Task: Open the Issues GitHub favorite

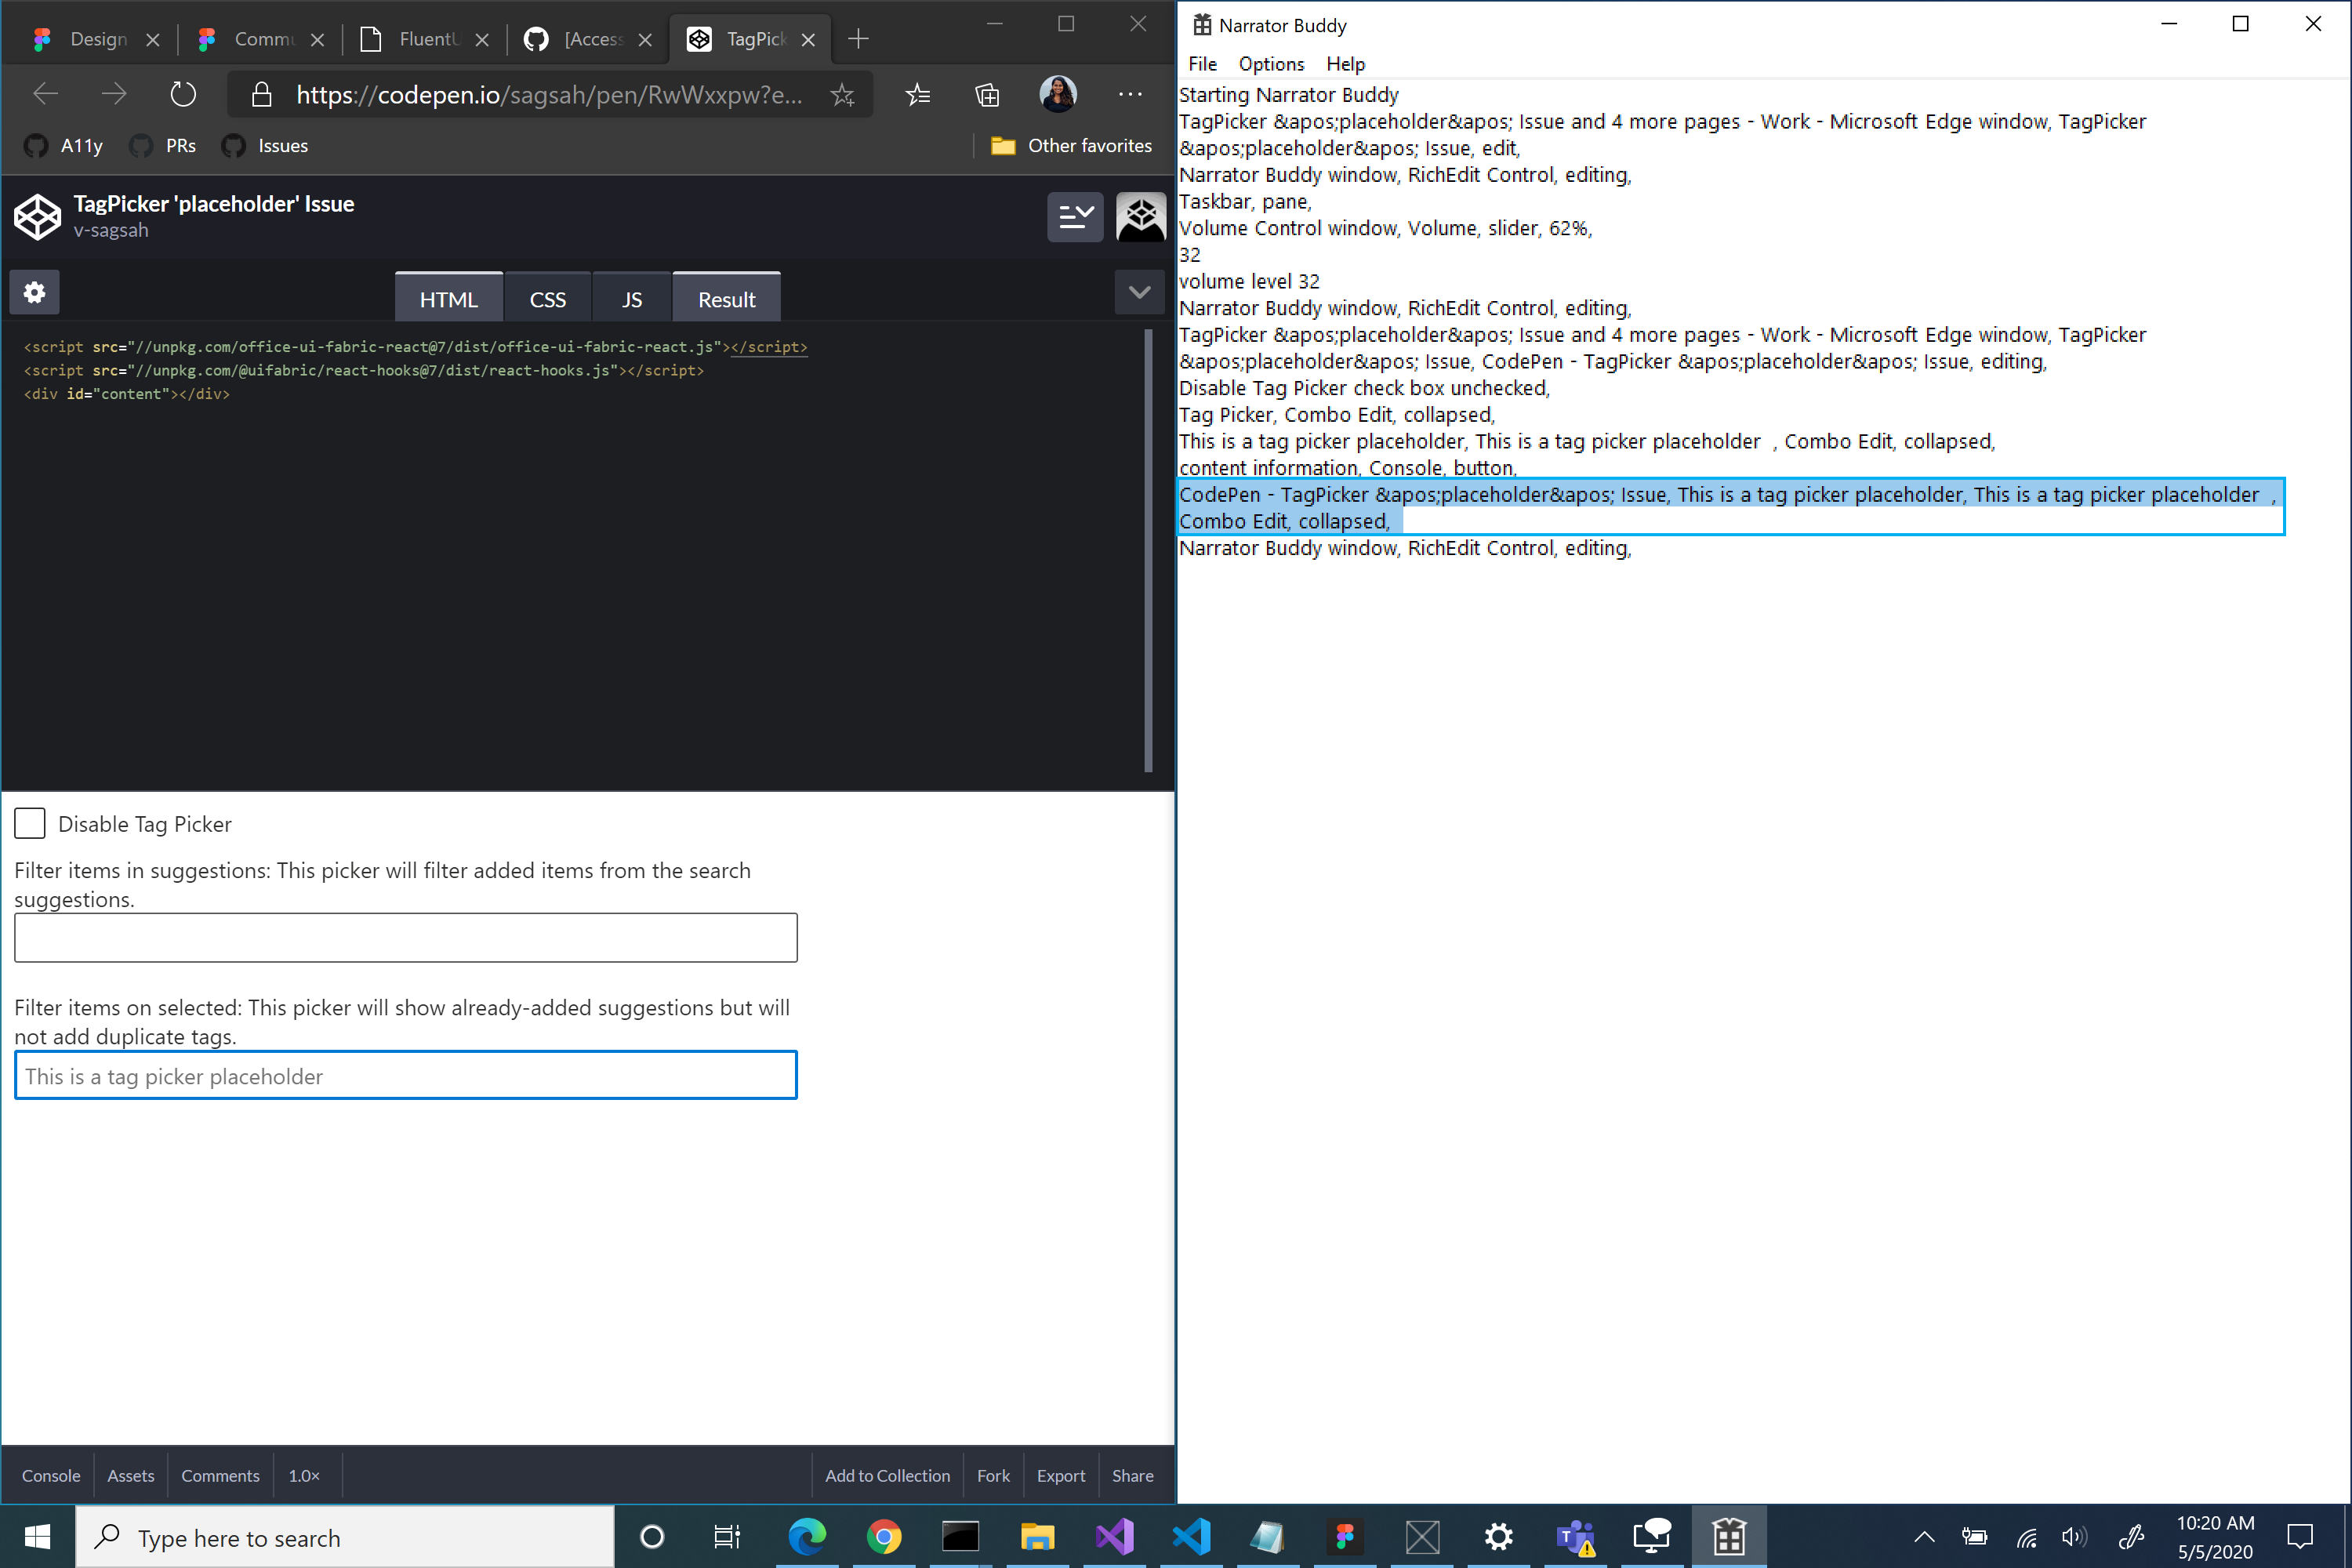Action: (264, 145)
